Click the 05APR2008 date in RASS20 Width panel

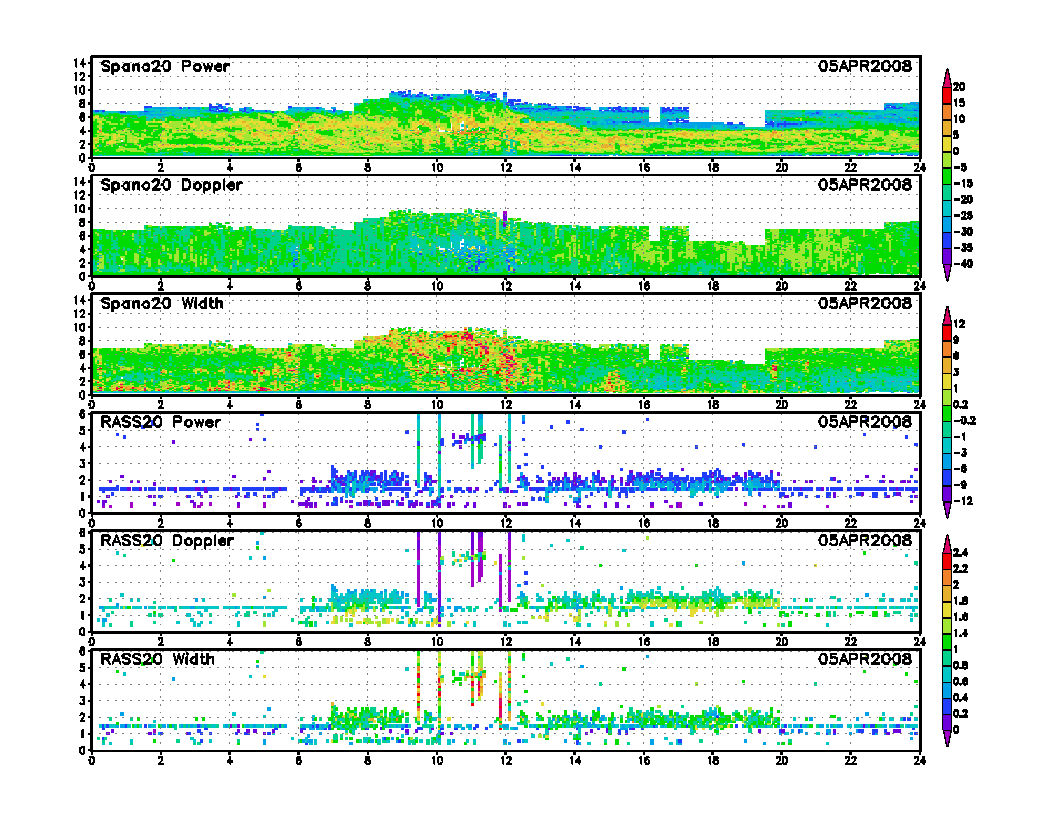coord(865,658)
